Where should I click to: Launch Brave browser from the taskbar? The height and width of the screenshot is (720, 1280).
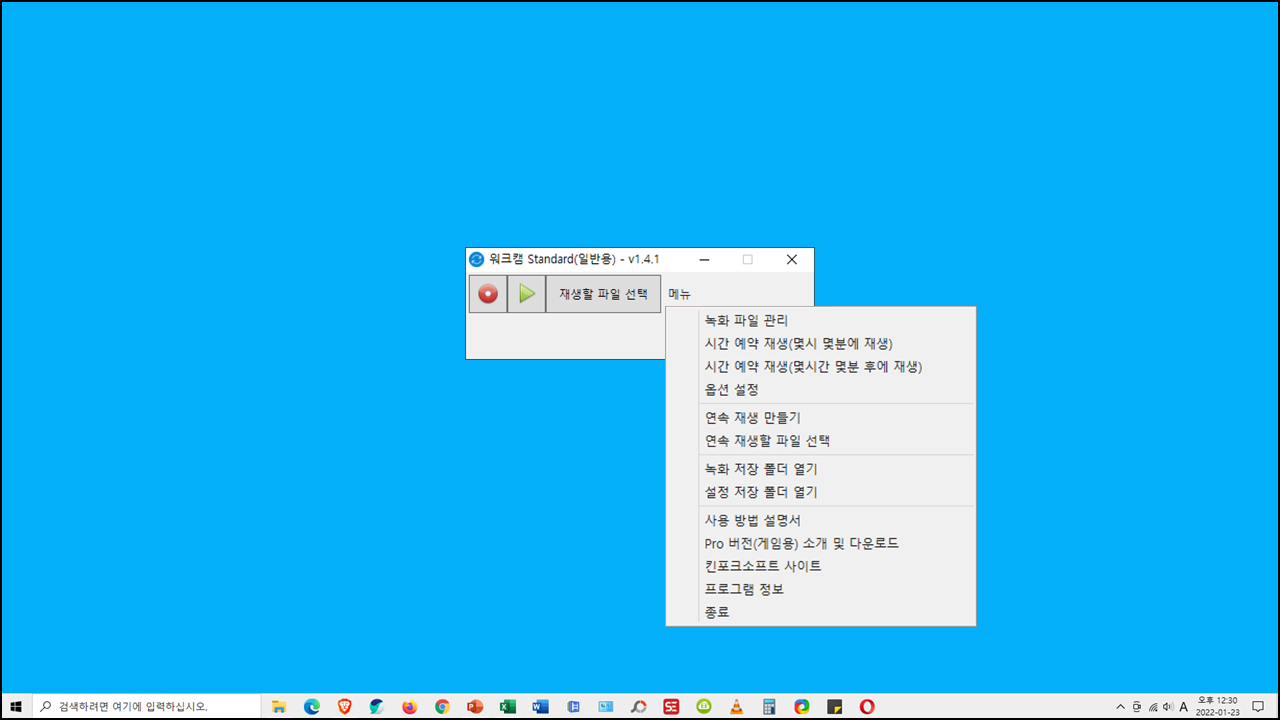344,706
